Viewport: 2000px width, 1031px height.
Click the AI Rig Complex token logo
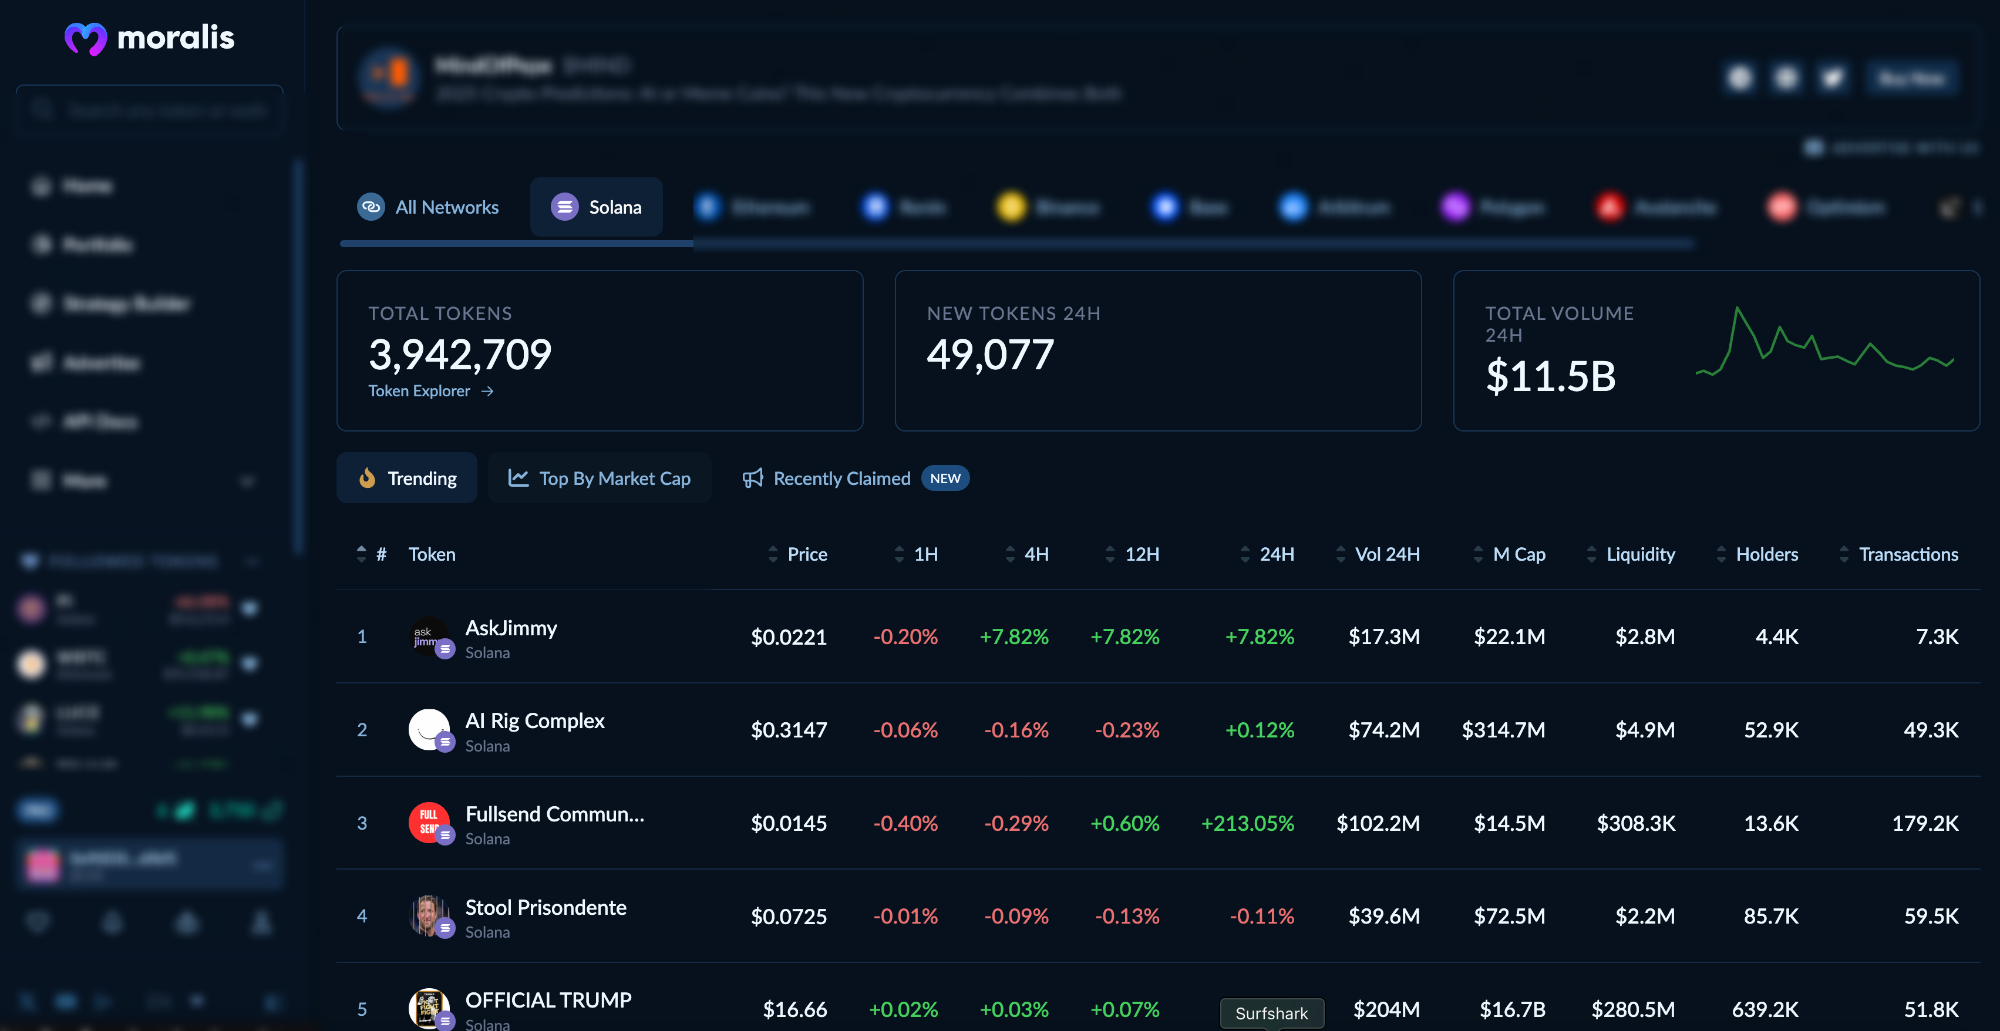[x=430, y=729]
